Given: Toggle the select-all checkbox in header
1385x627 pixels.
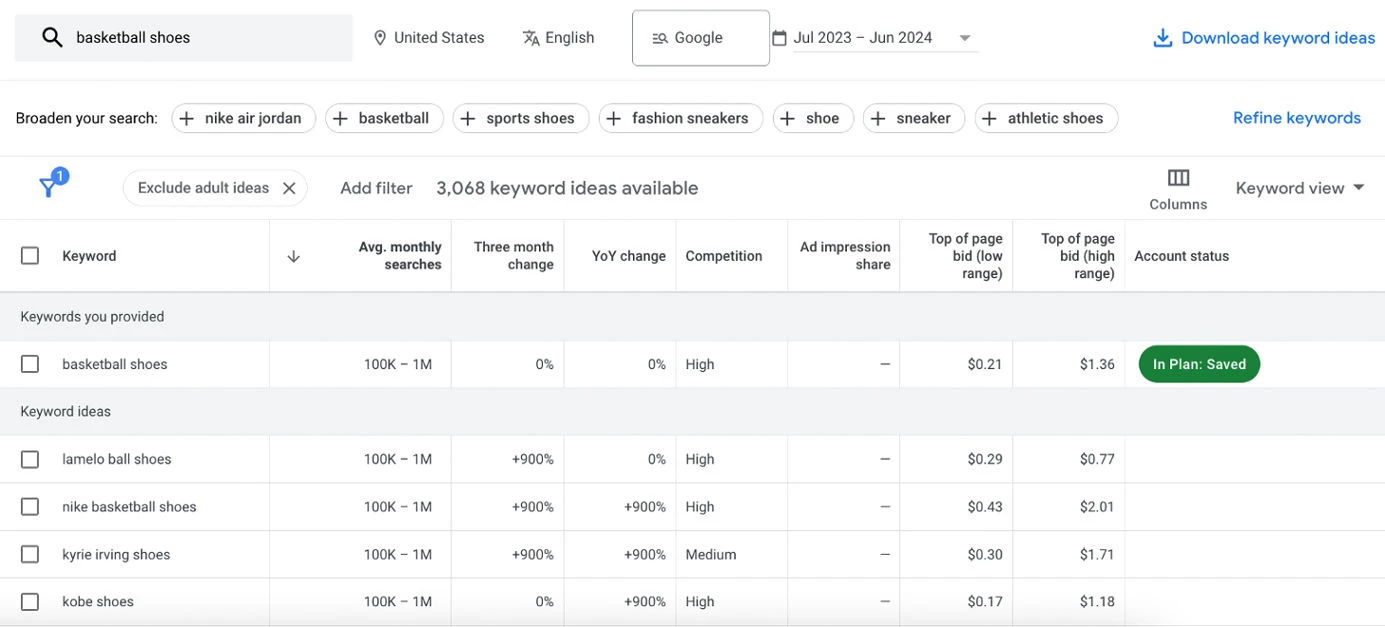Looking at the screenshot, I should point(30,256).
